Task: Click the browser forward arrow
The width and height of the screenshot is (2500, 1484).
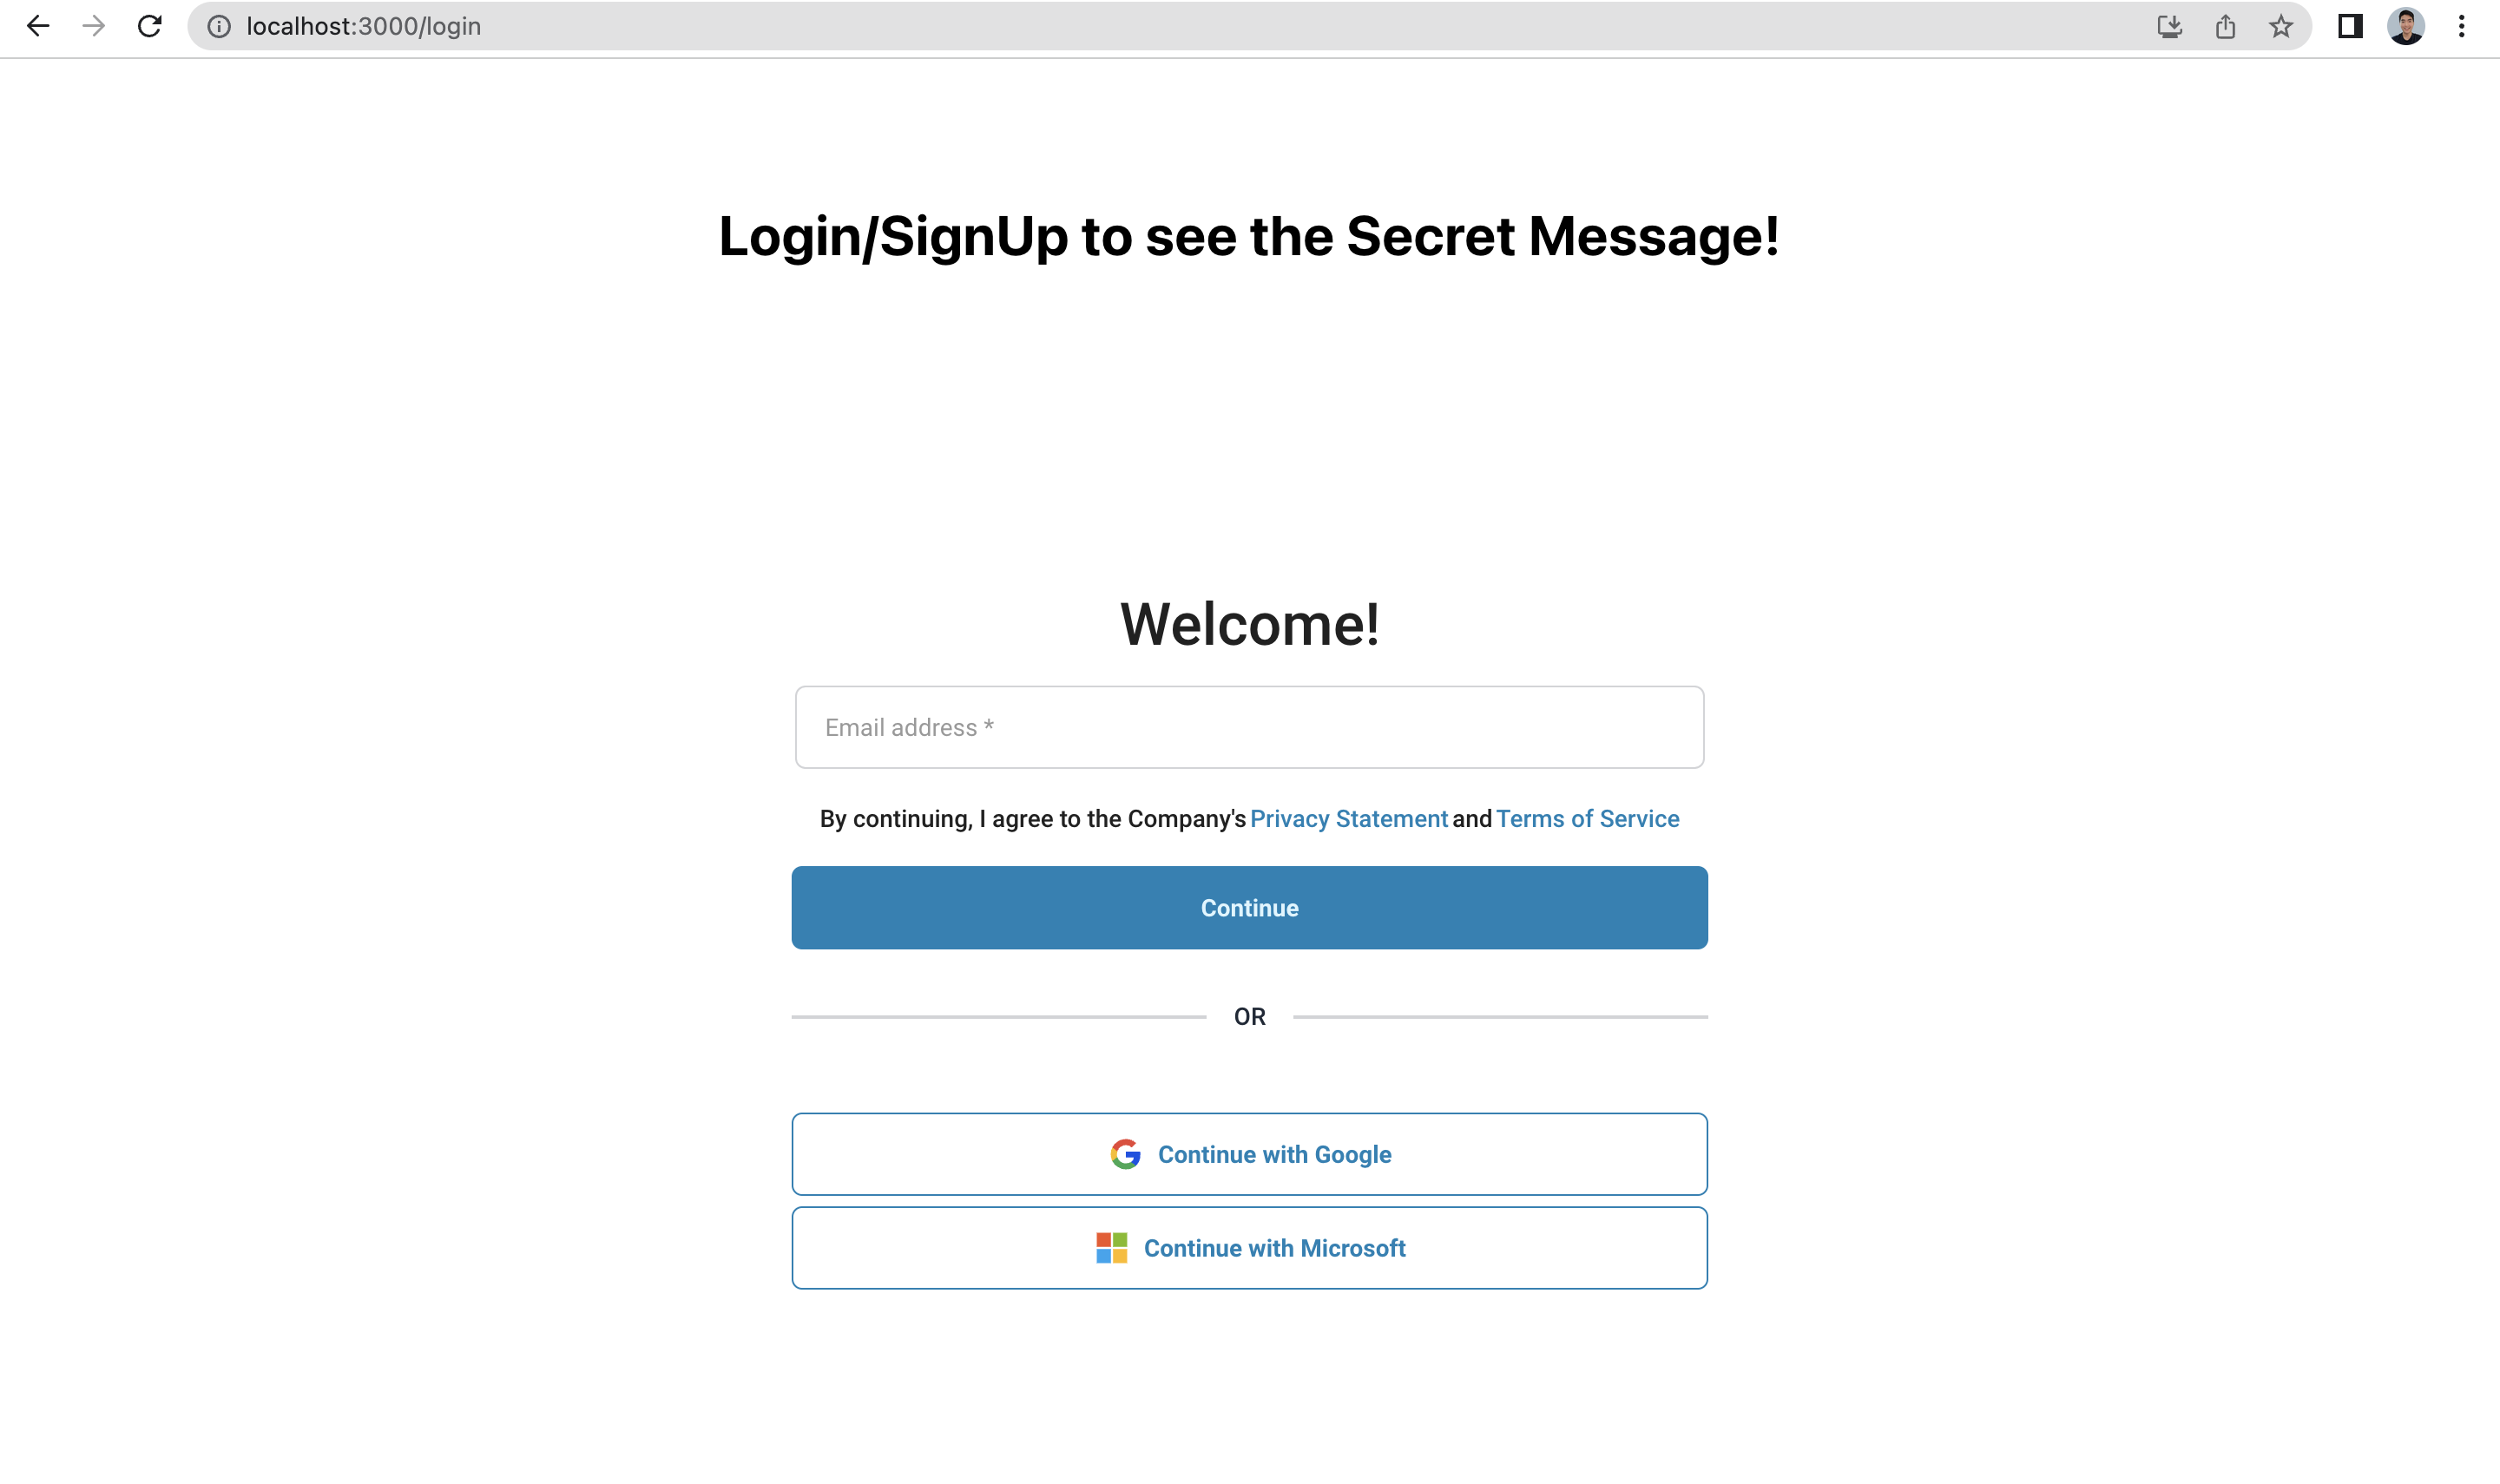Action: click(94, 26)
